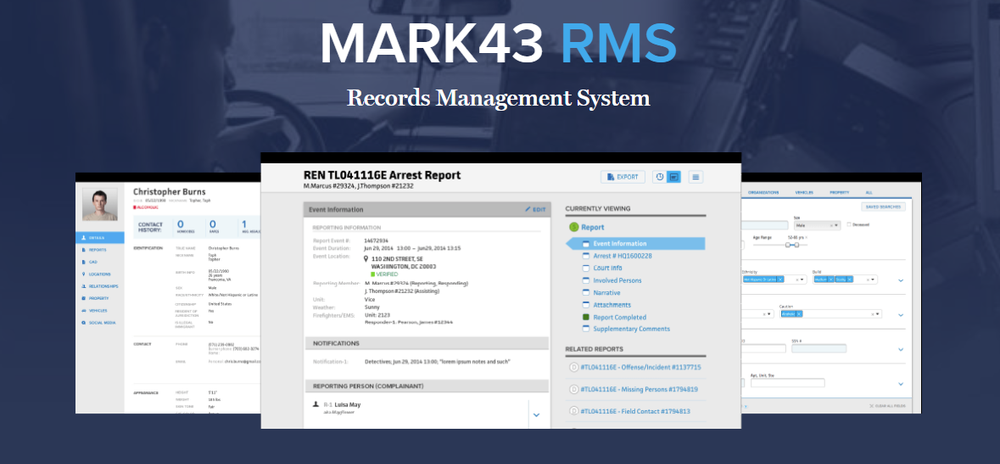1000x464 pixels.
Task: Switch to All tab in search window
Action: pyautogui.click(x=868, y=192)
